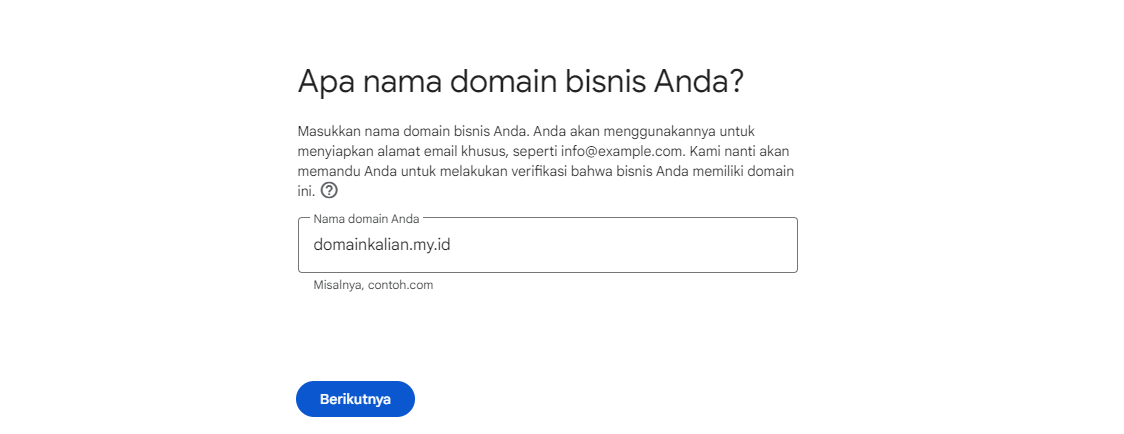Show domain help via the circled question mark
Screen dimensions: 1124x434
pyautogui.click(x=329, y=190)
